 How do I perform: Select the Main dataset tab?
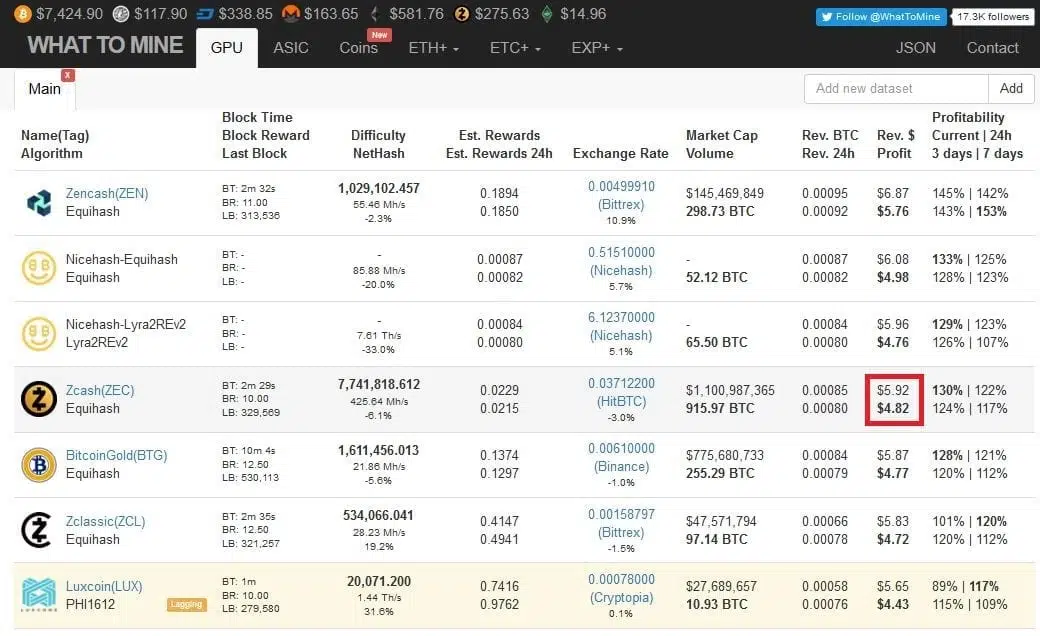pos(44,89)
